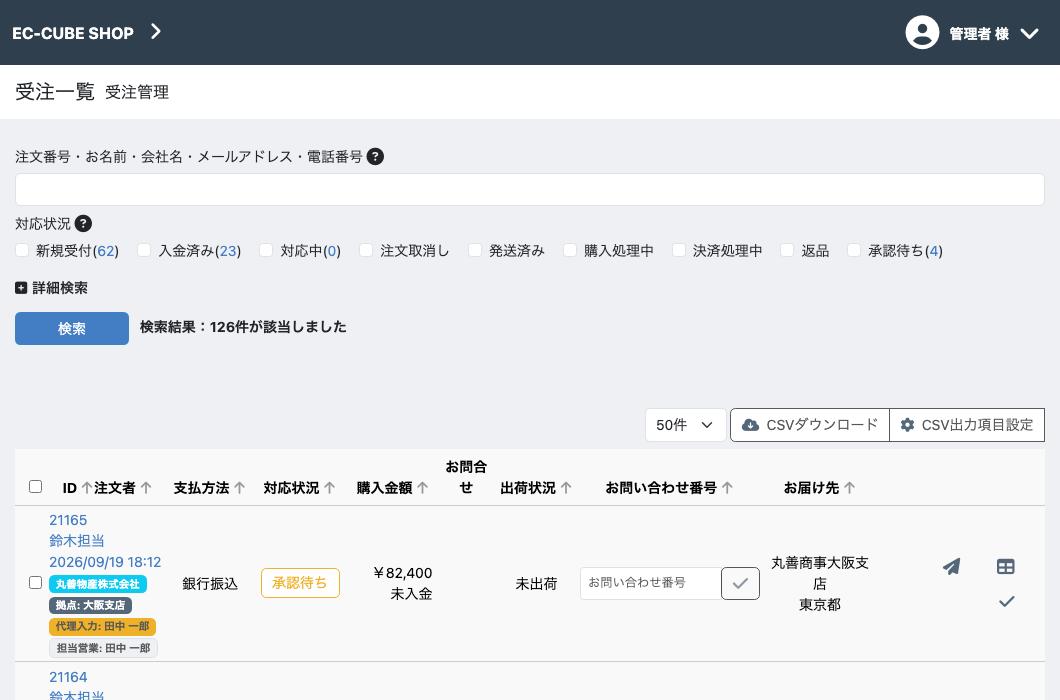Screen dimensions: 1060x700
Task: Click the 鈴木担当 name under order 21165
Action: click(x=77, y=541)
